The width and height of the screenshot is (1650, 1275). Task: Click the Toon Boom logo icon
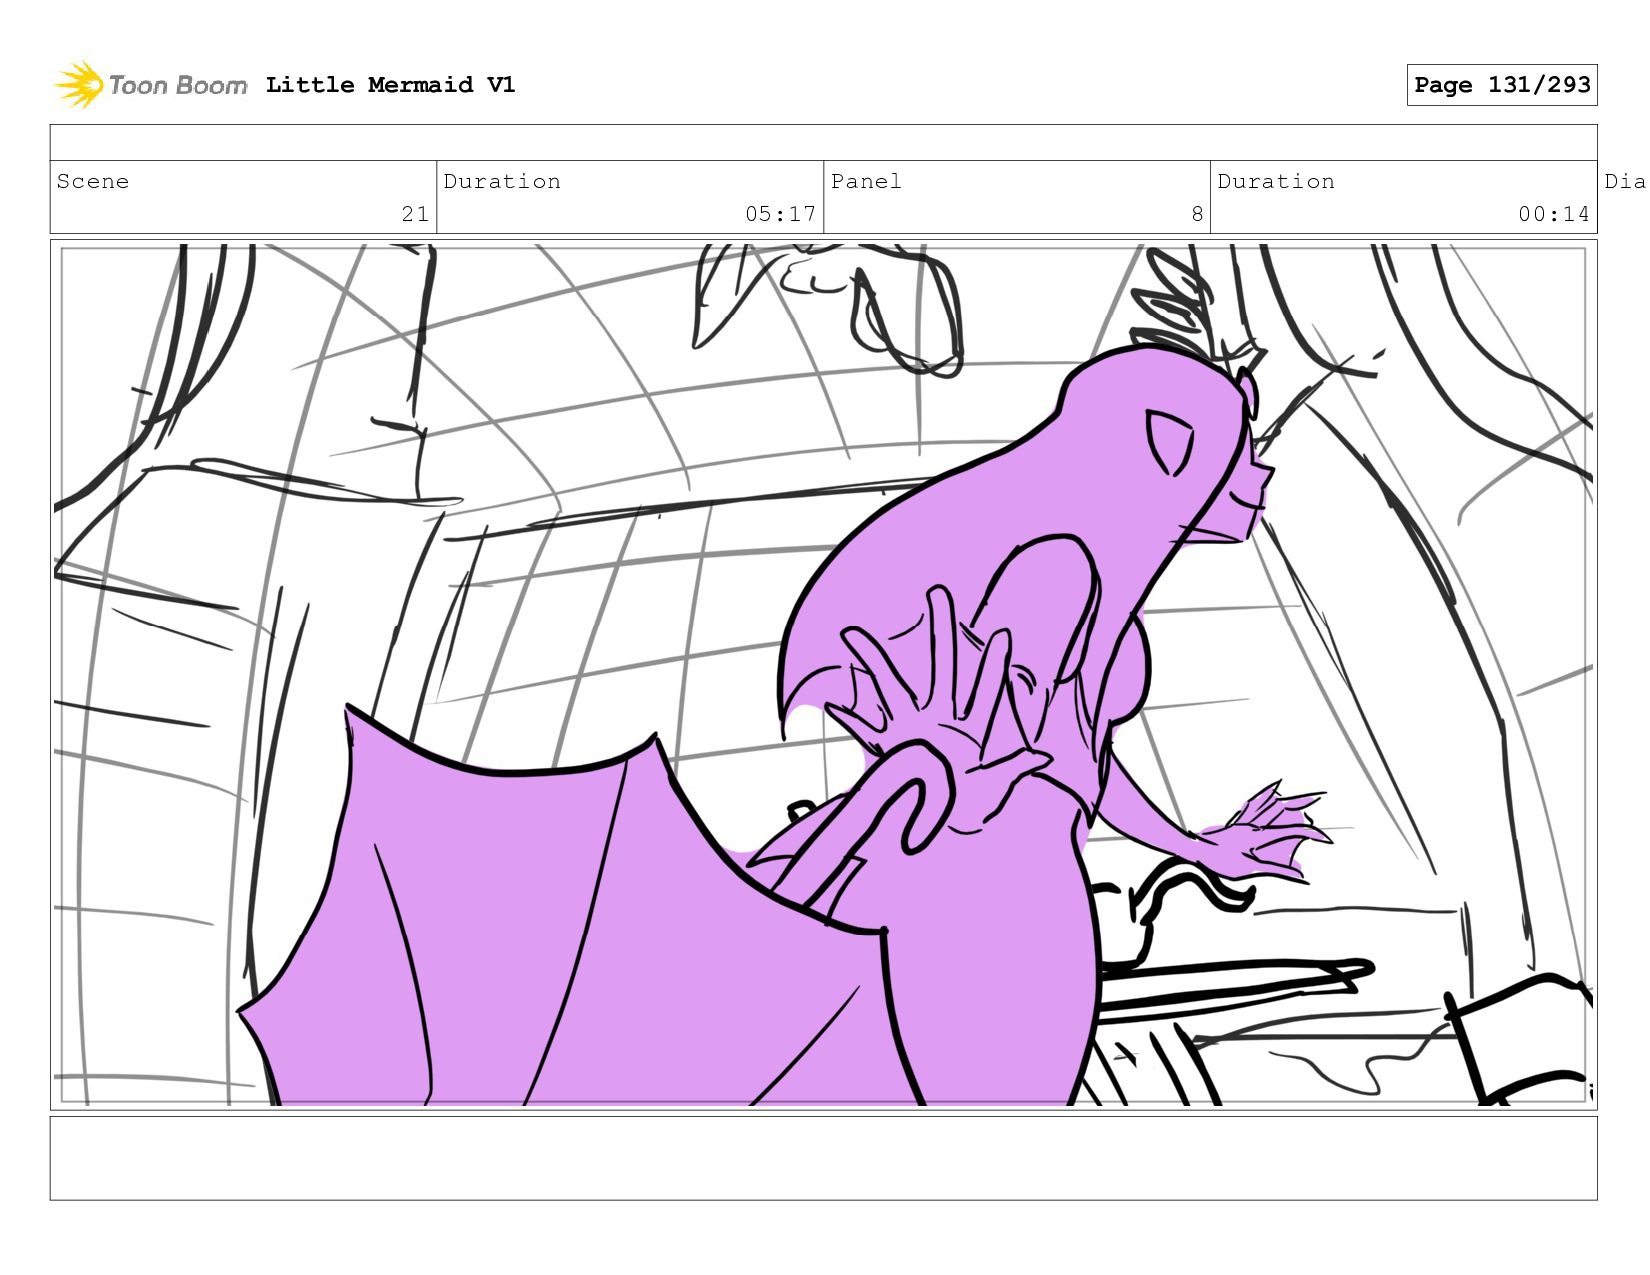pyautogui.click(x=79, y=85)
